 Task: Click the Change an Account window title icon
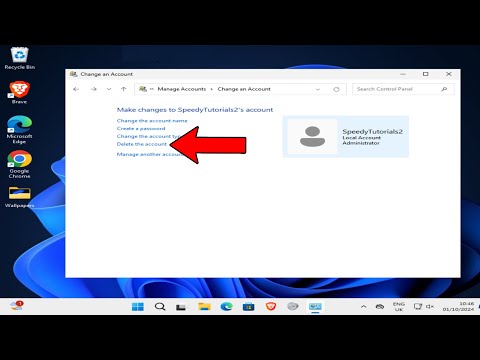point(73,74)
